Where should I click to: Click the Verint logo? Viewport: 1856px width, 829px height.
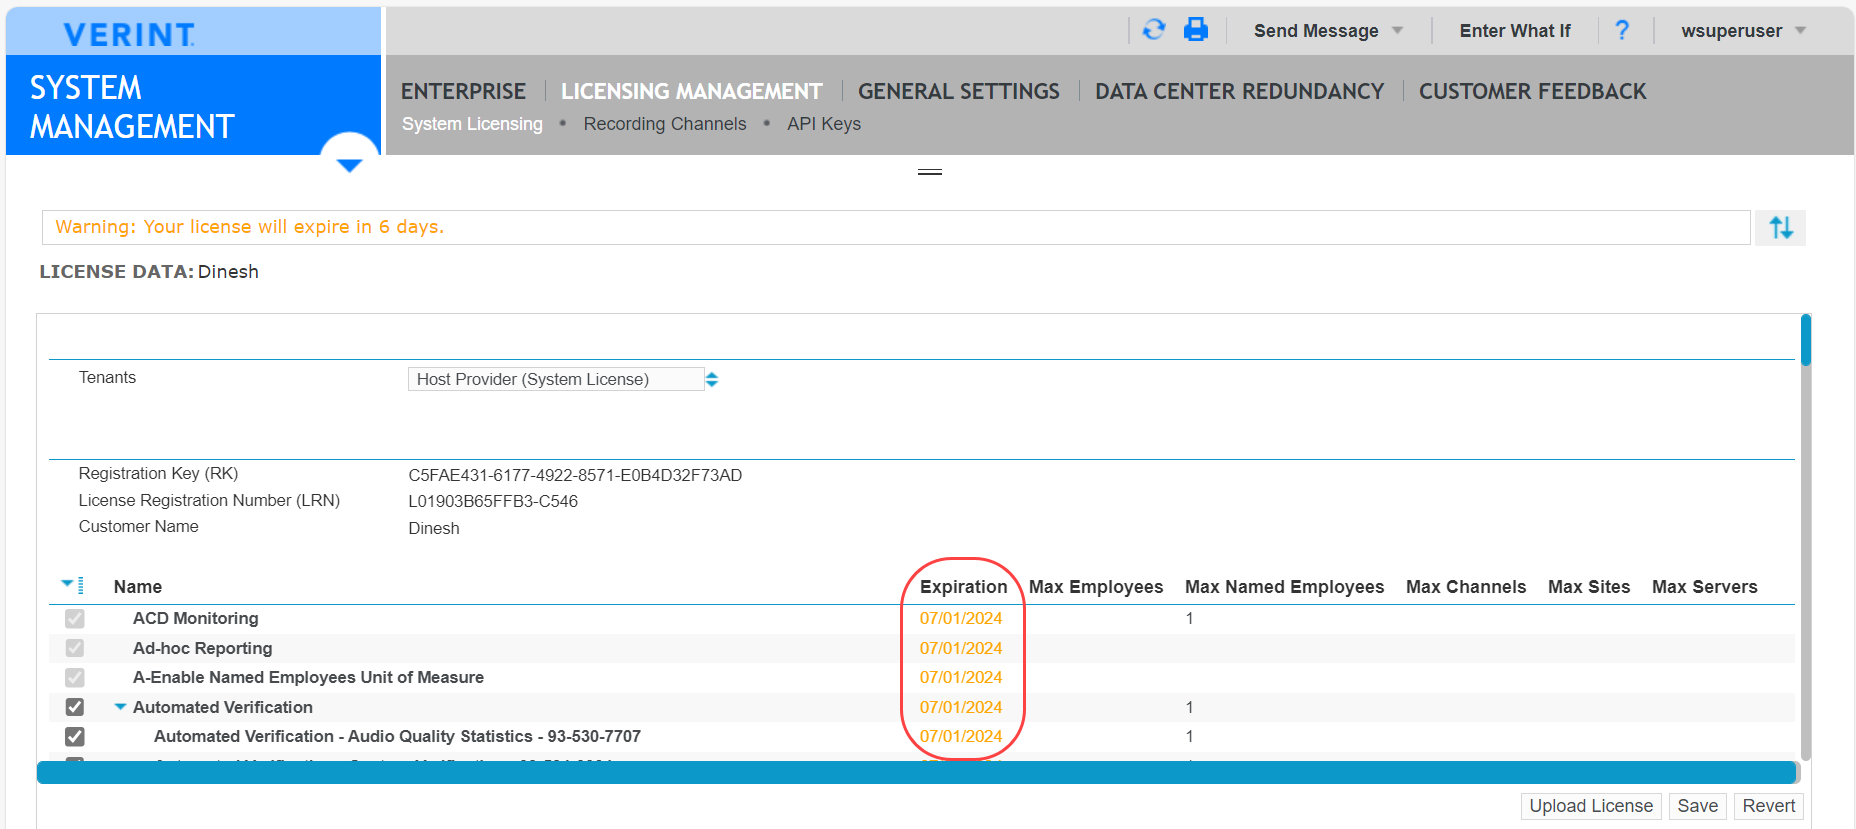coord(129,34)
